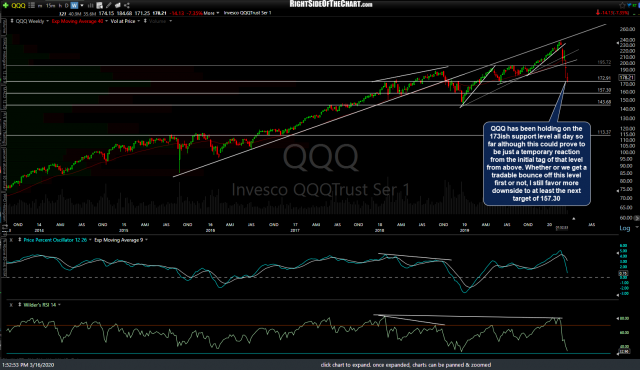Screen dimensions: 640x370
Task: Click the timestamp '1:52:53 PM 3/16/2020'
Action: pos(28,365)
